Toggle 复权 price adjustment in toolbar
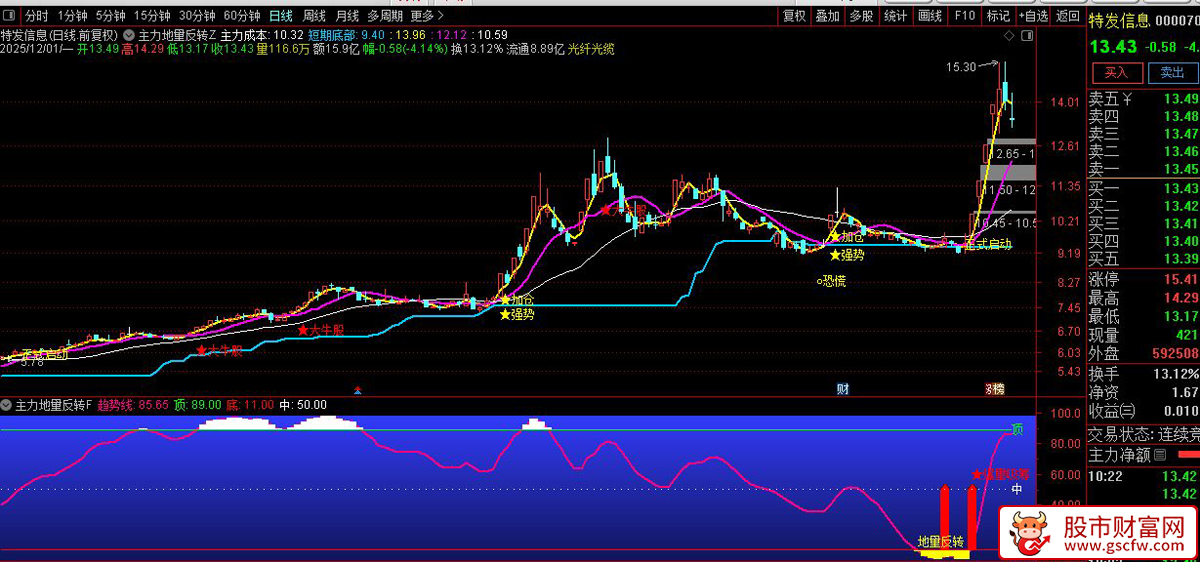 click(794, 16)
